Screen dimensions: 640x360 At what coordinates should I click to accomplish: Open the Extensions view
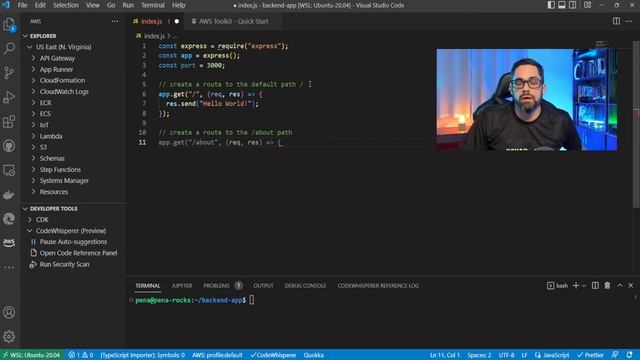[x=9, y=122]
